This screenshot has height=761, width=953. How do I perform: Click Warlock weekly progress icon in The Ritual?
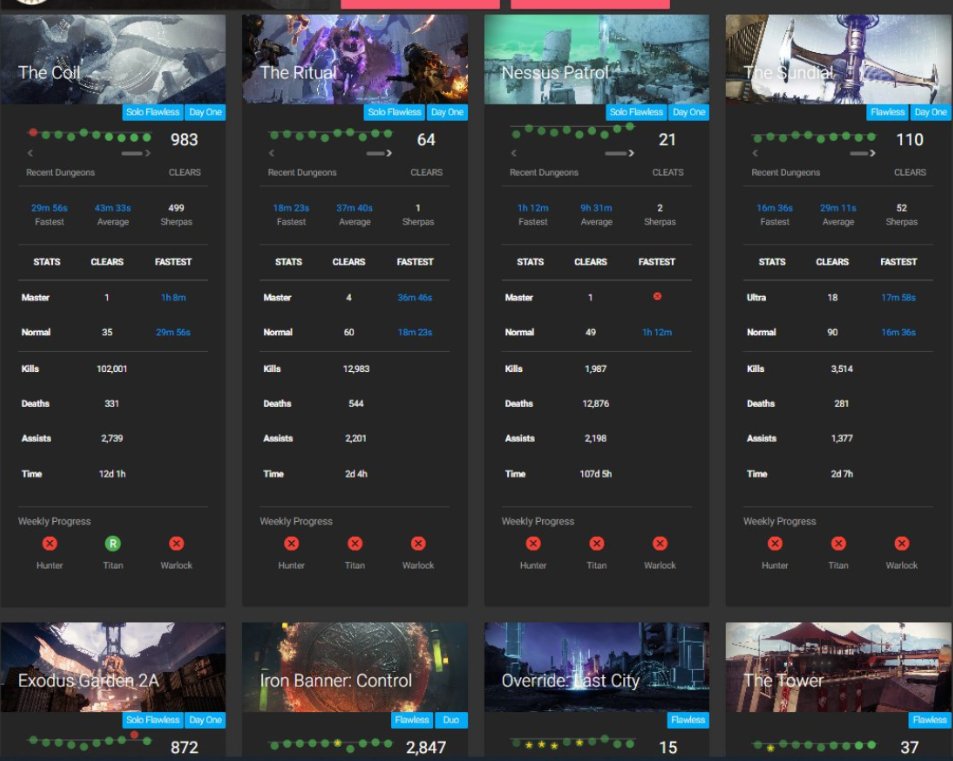[418, 543]
